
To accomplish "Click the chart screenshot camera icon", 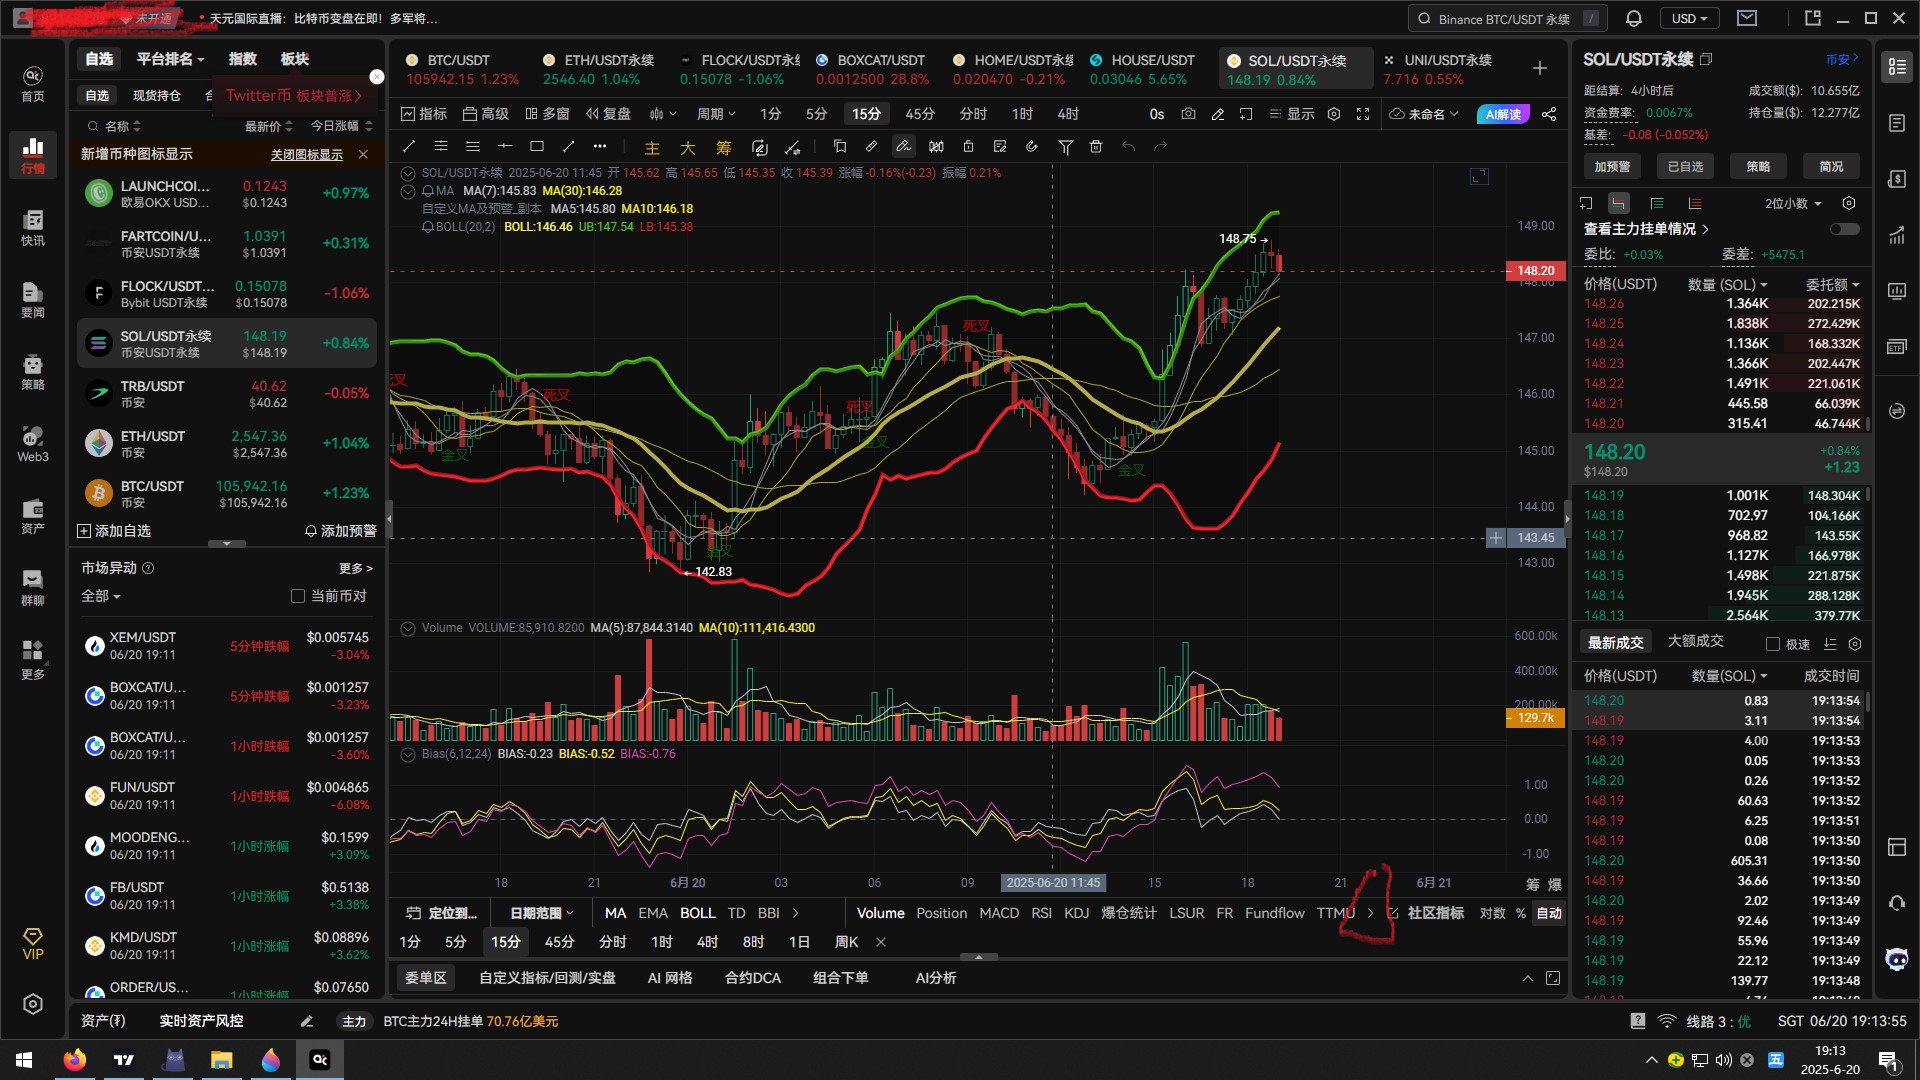I will [1188, 114].
